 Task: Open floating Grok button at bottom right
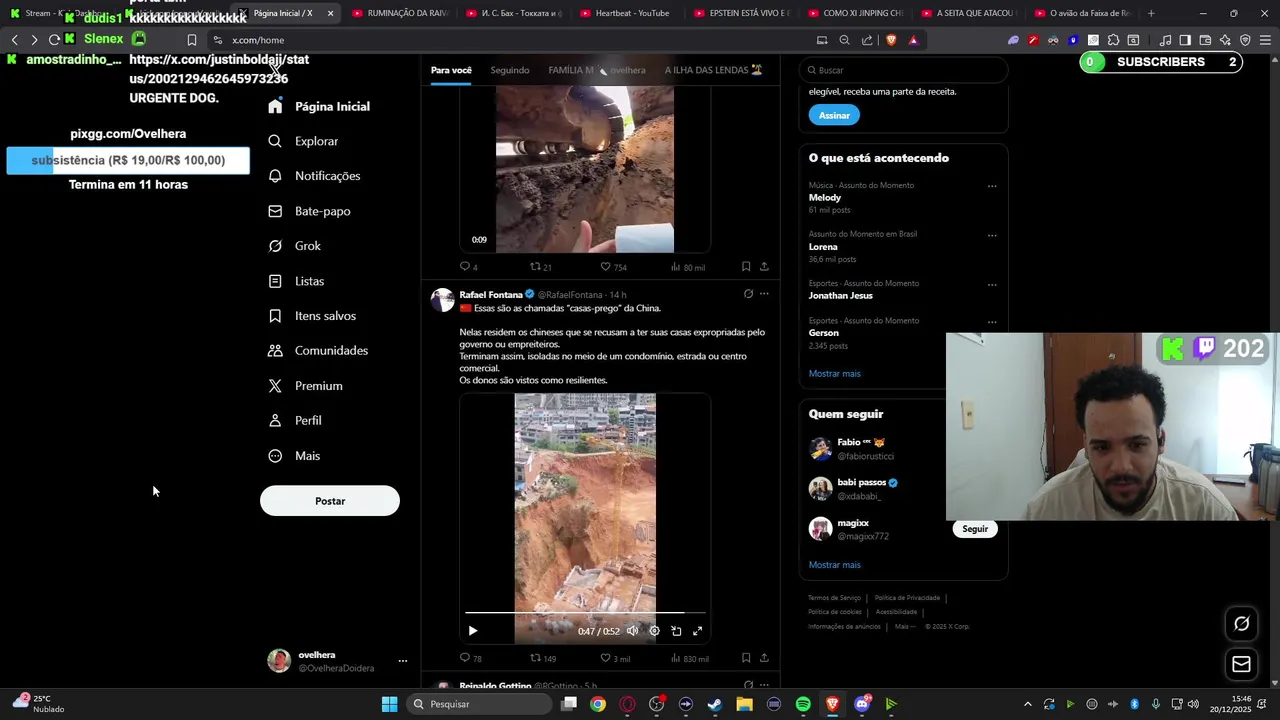tap(1241, 623)
